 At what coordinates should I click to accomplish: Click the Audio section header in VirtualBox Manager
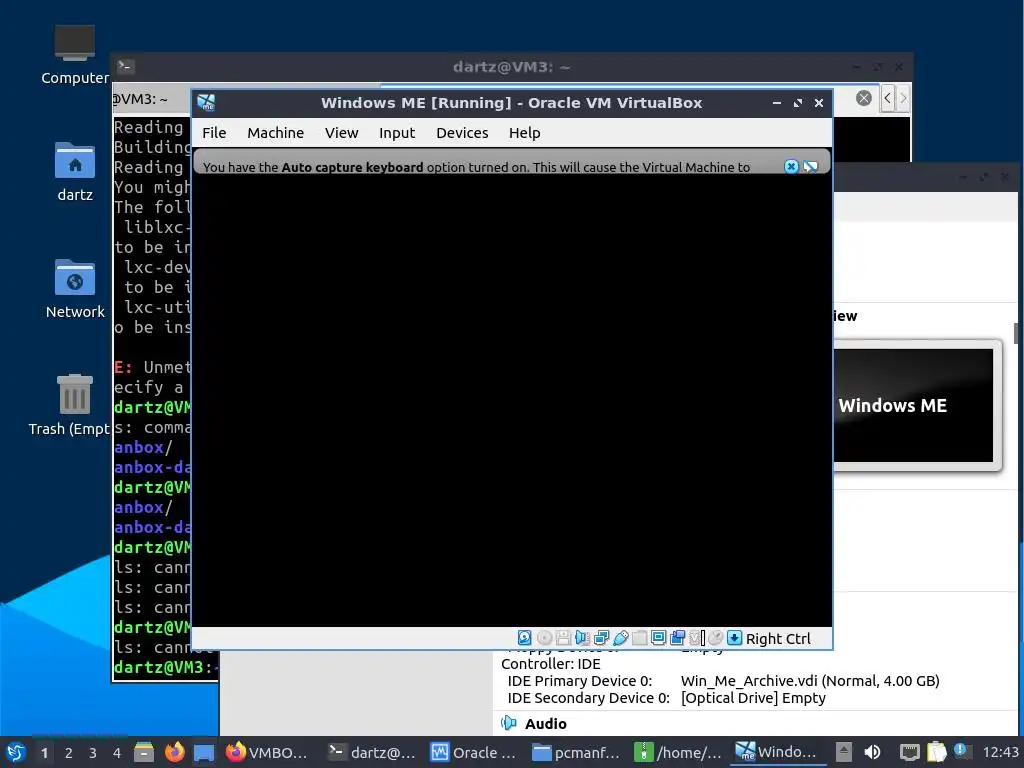[545, 724]
